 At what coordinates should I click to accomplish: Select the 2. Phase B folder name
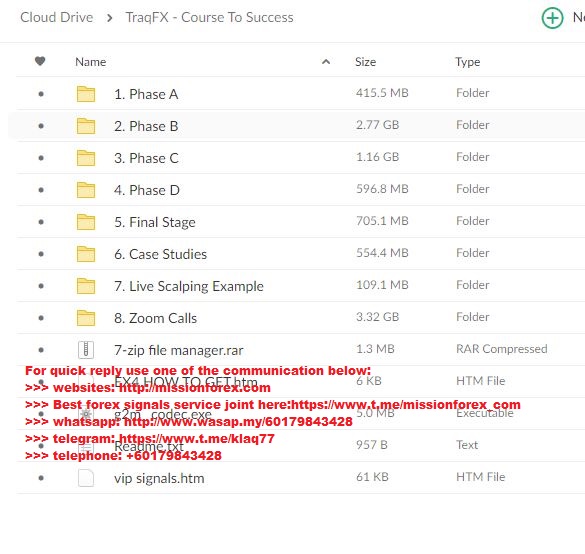pyautogui.click(x=146, y=126)
